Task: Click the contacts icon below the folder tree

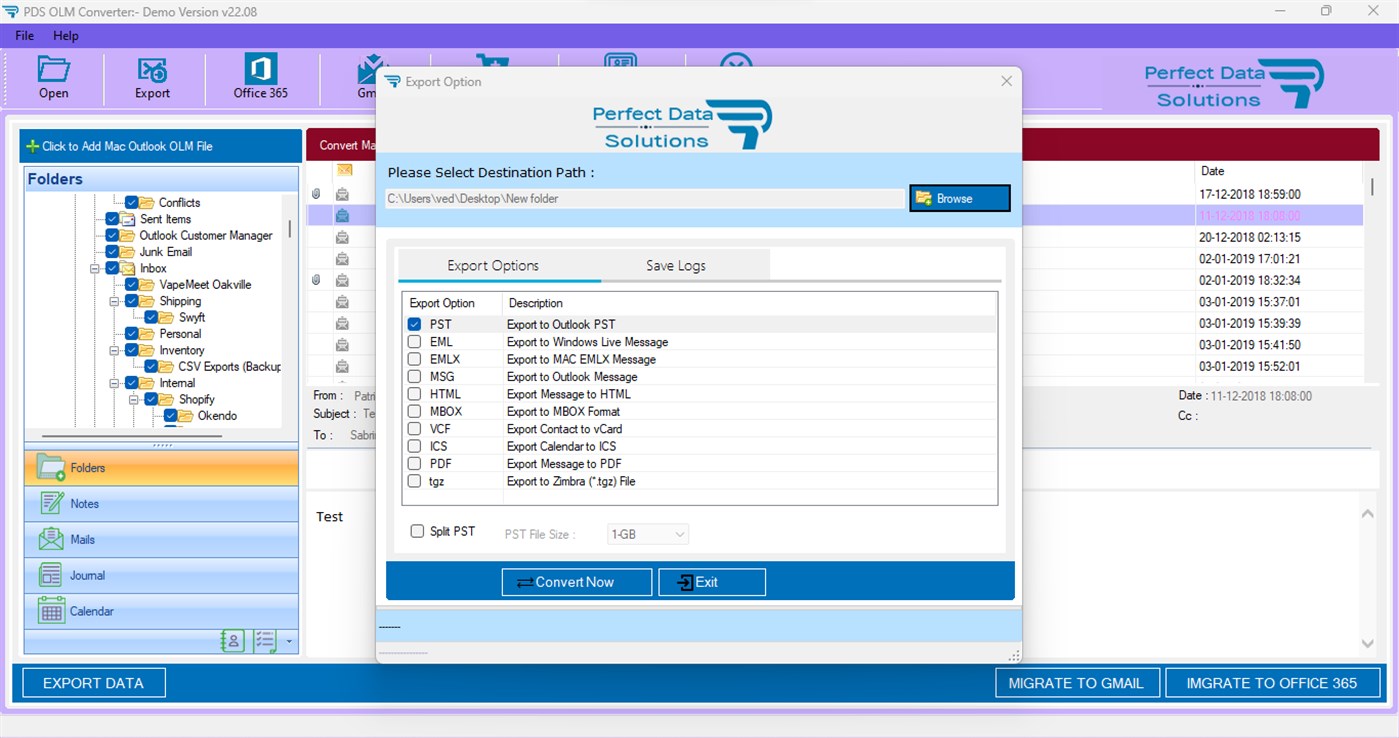Action: click(x=232, y=641)
